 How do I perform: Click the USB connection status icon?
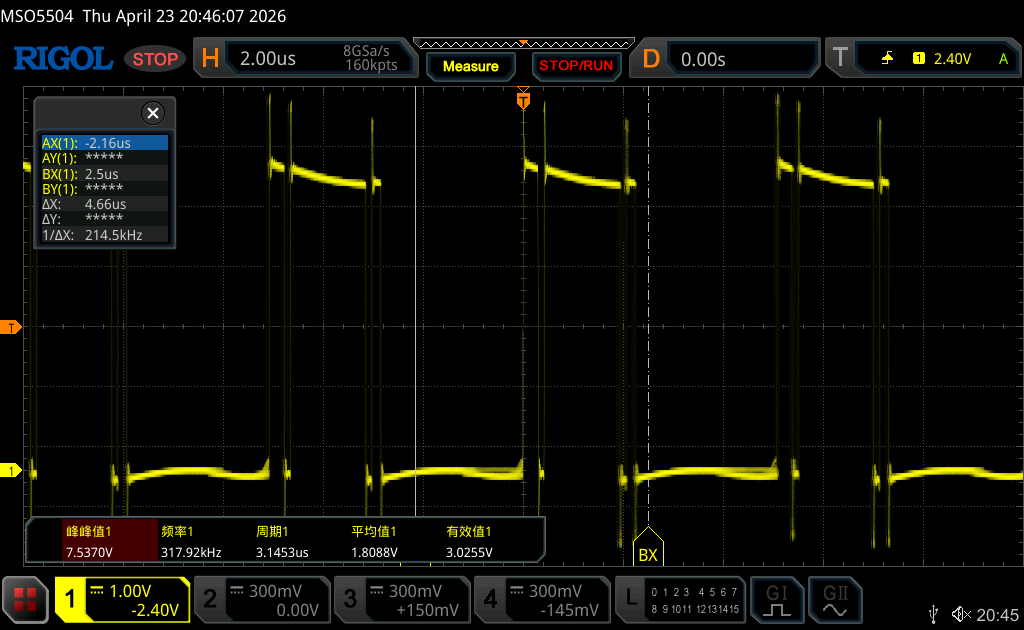(933, 613)
